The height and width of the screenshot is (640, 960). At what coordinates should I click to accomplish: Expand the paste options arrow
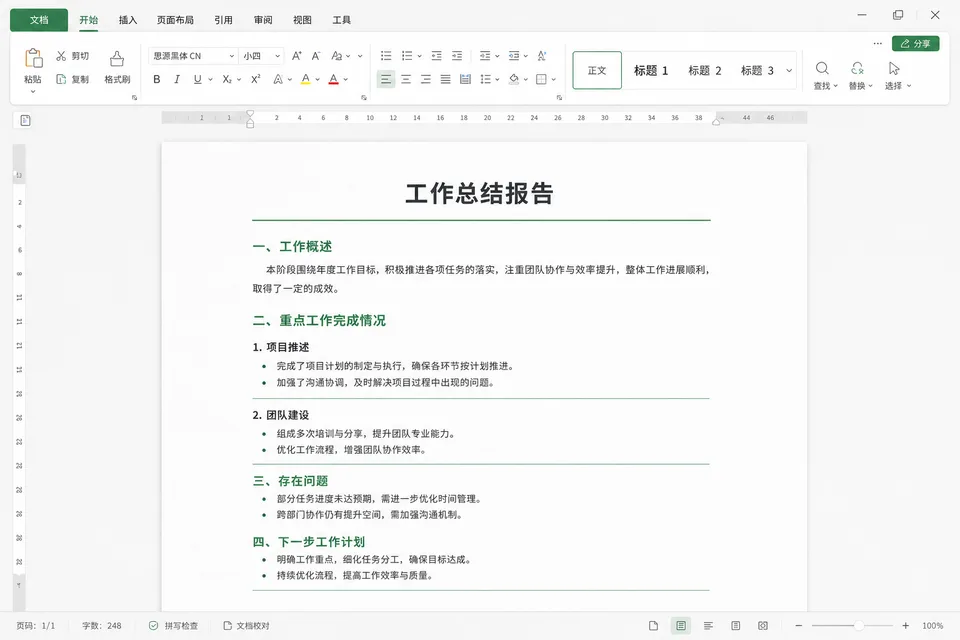33,91
